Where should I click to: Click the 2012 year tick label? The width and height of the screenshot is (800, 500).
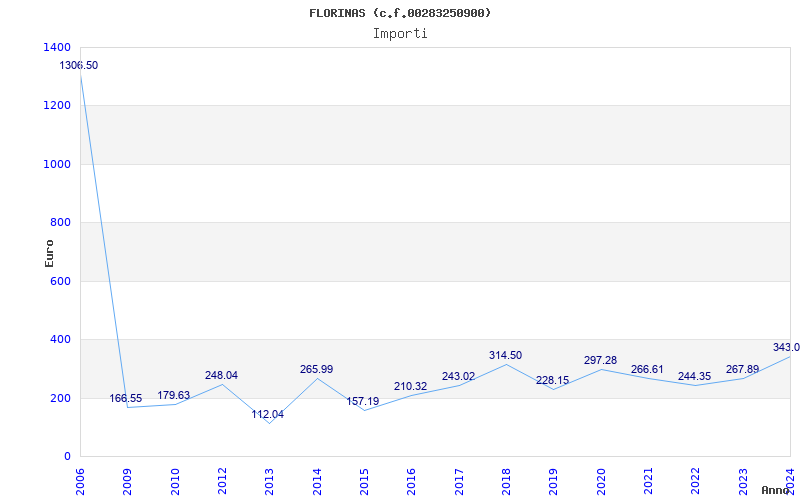pos(222,482)
